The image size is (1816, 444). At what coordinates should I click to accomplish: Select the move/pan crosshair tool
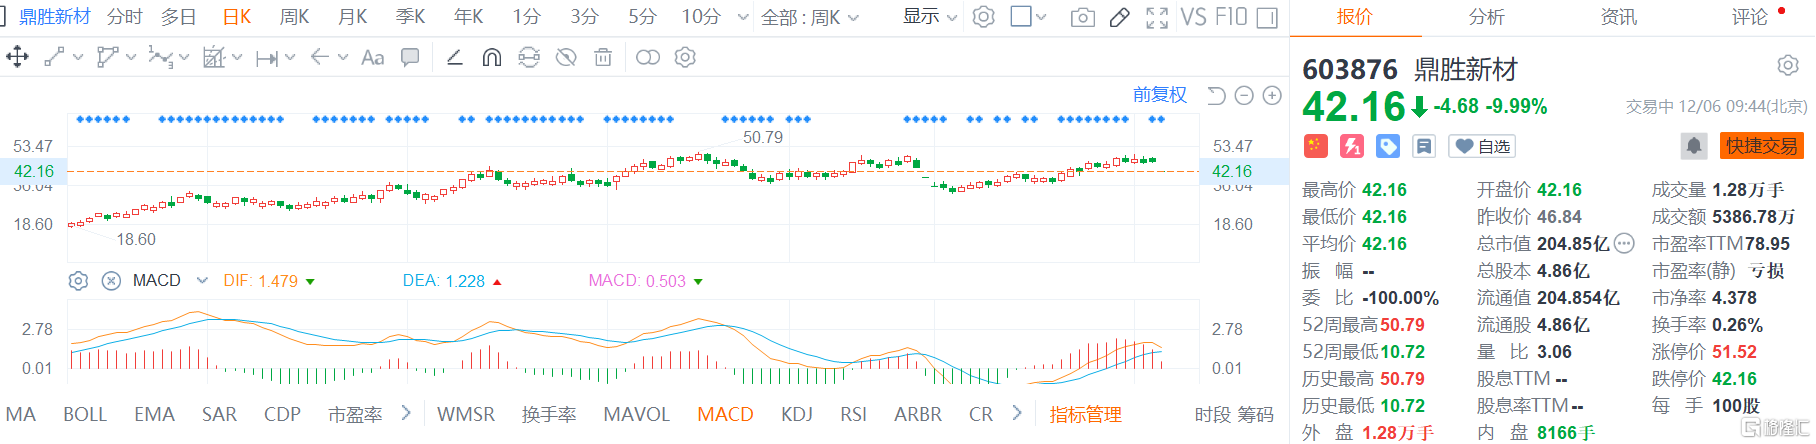17,57
